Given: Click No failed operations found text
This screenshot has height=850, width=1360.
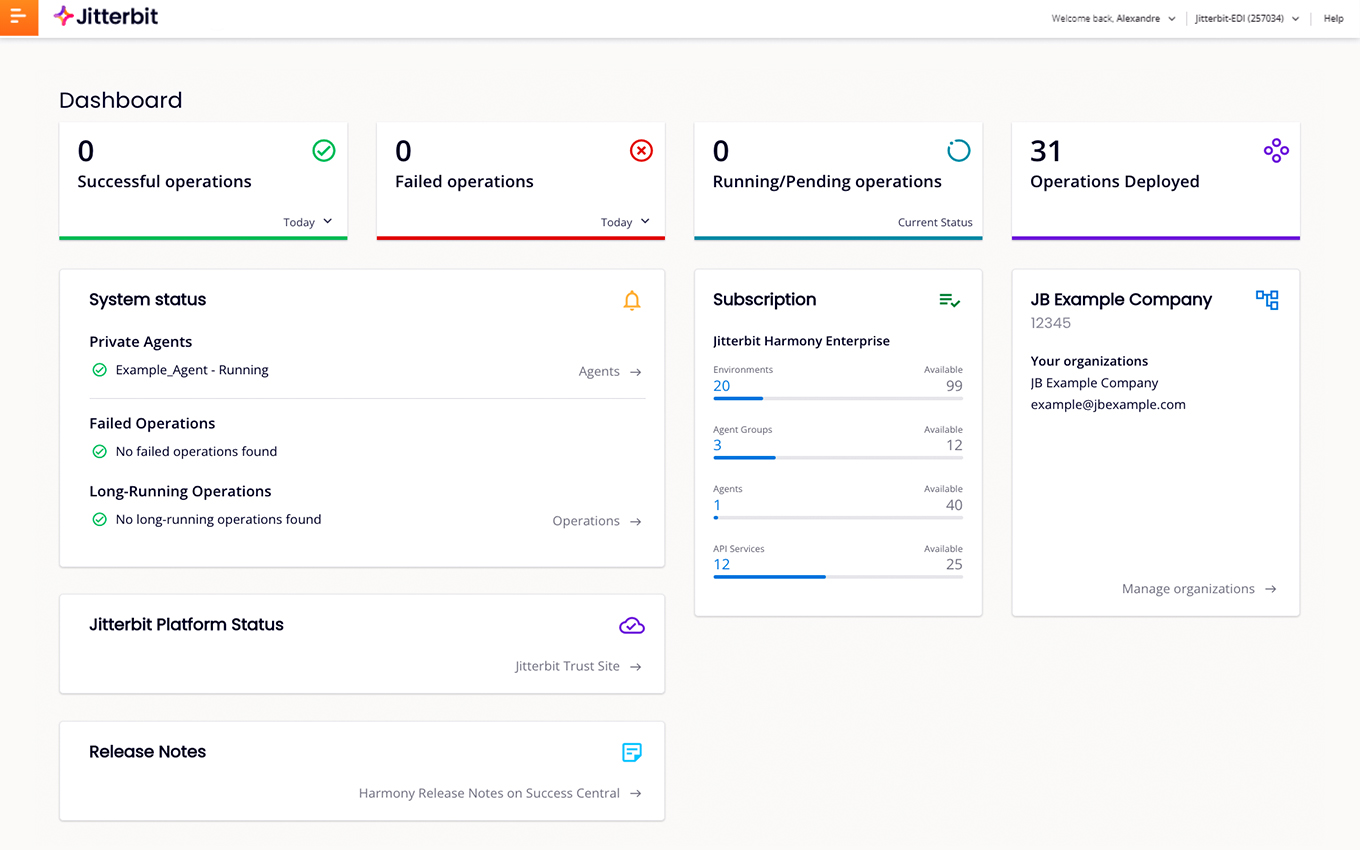Looking at the screenshot, I should coord(196,452).
